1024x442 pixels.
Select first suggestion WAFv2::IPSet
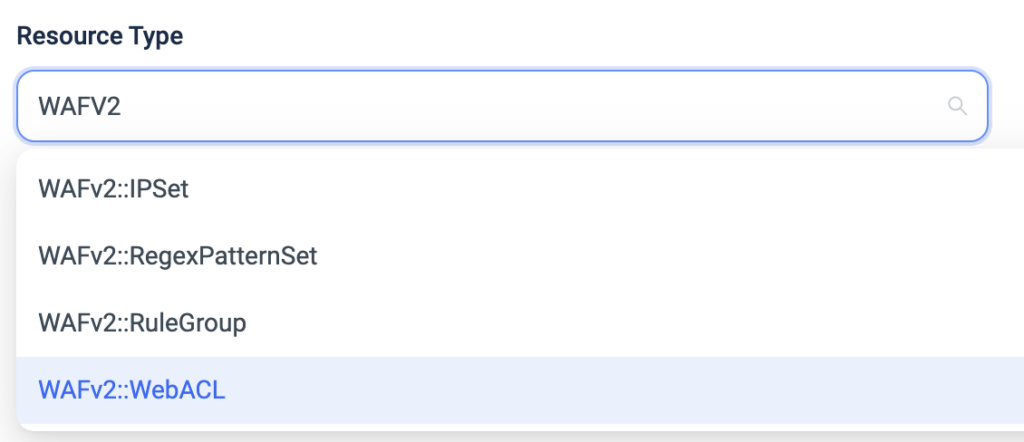coord(520,189)
